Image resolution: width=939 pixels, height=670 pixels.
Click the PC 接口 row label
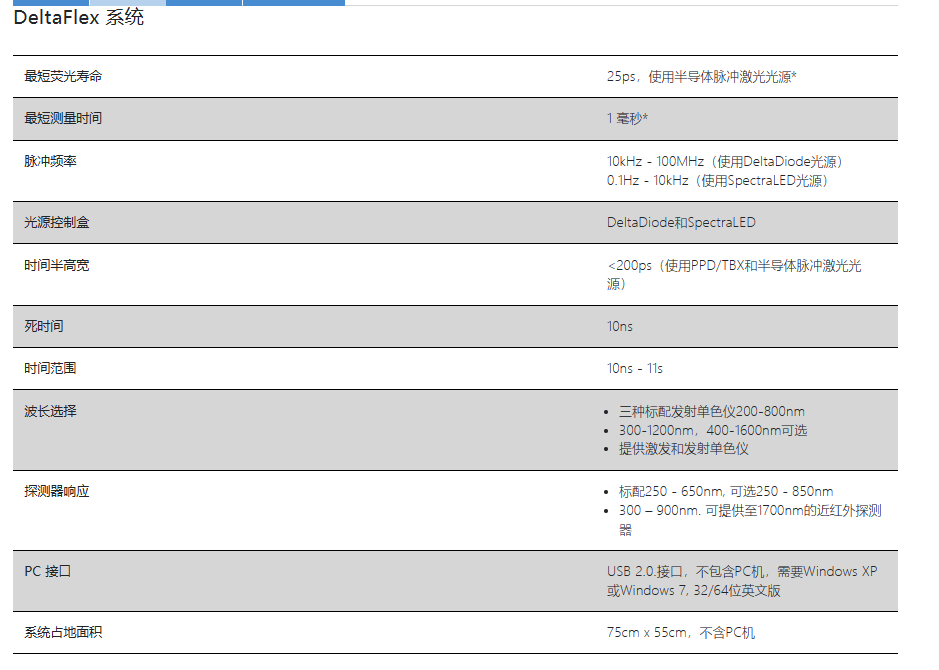47,572
